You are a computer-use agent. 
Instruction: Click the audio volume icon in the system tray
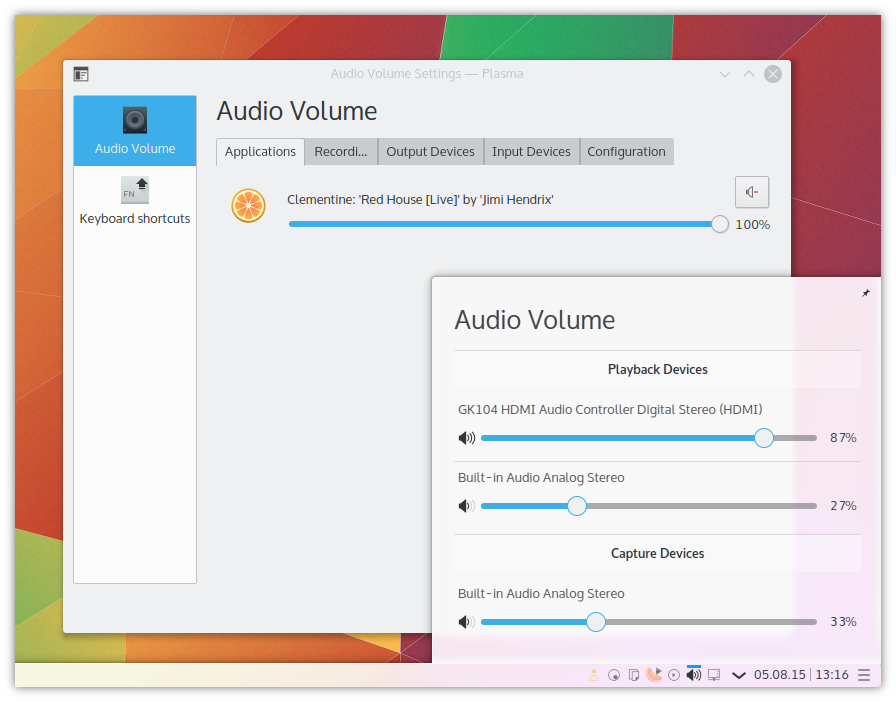pos(694,674)
